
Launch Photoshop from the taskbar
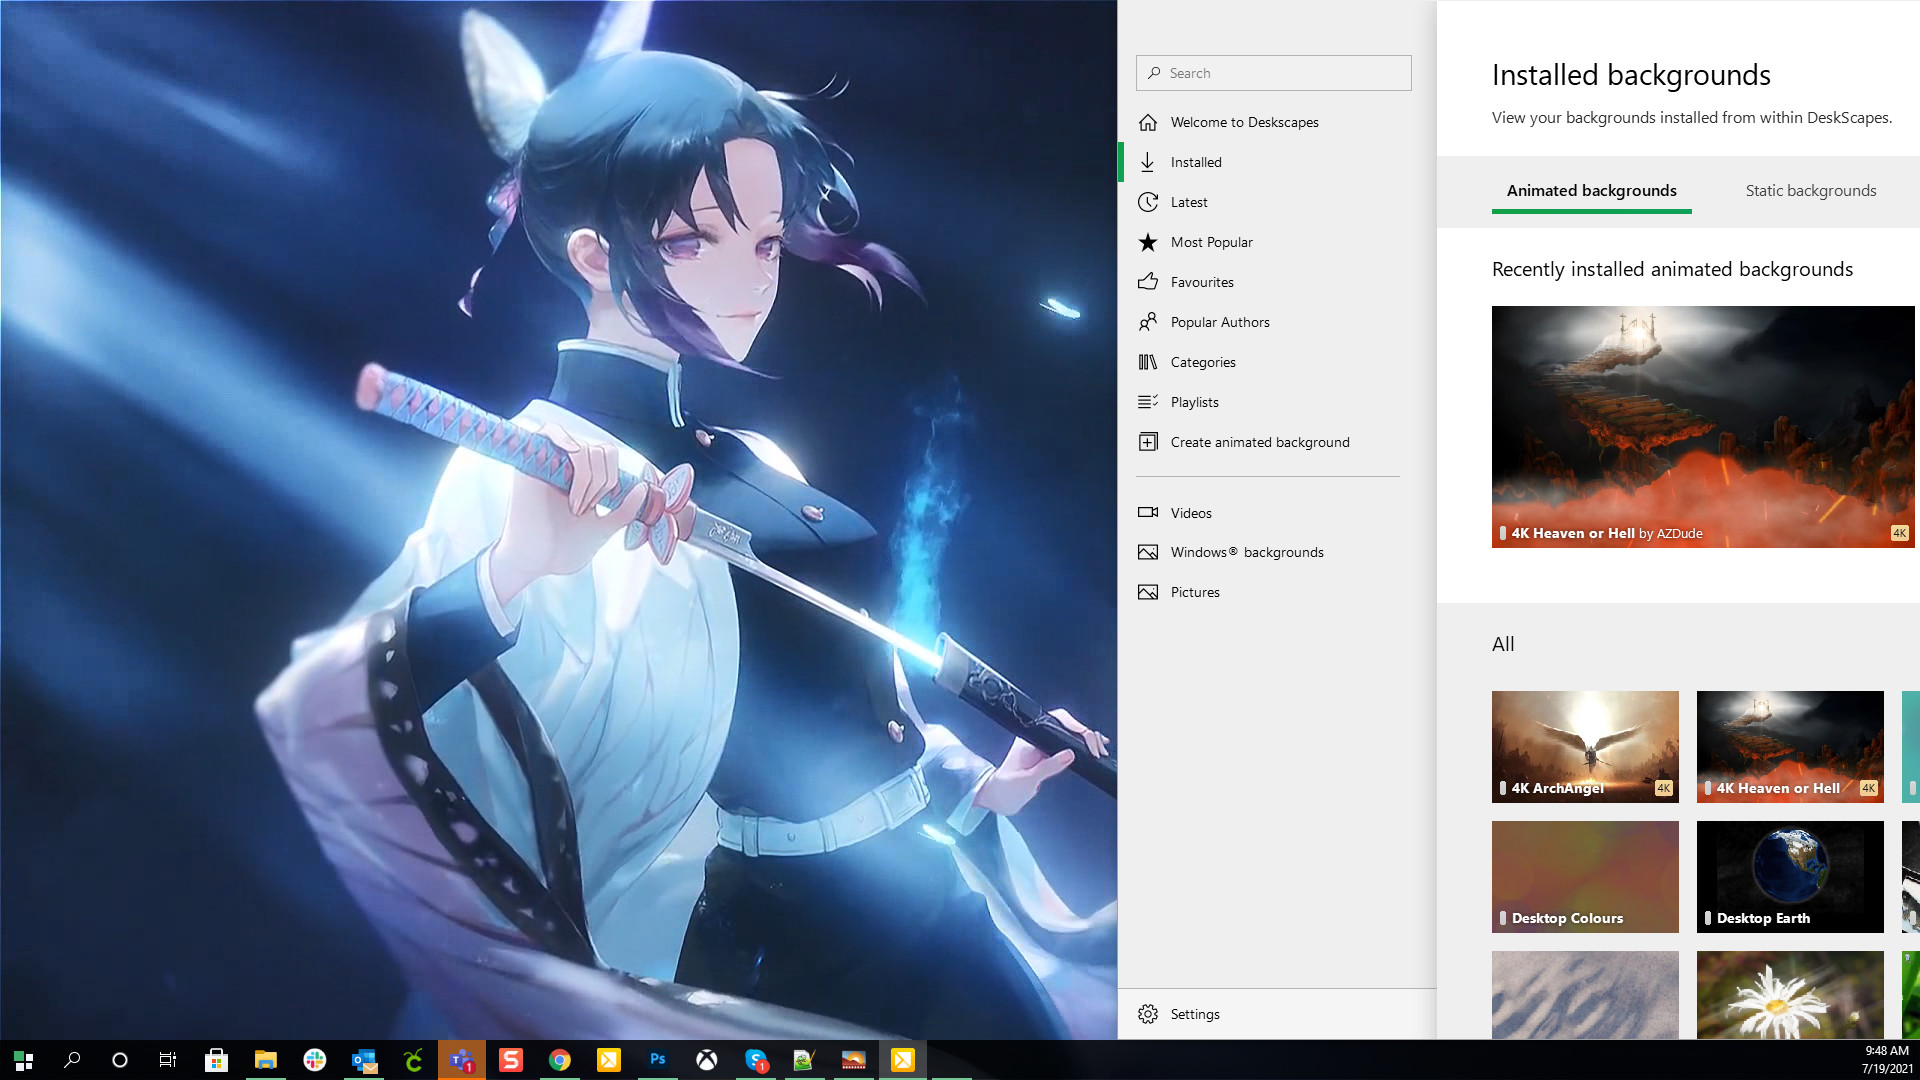[x=658, y=1060]
